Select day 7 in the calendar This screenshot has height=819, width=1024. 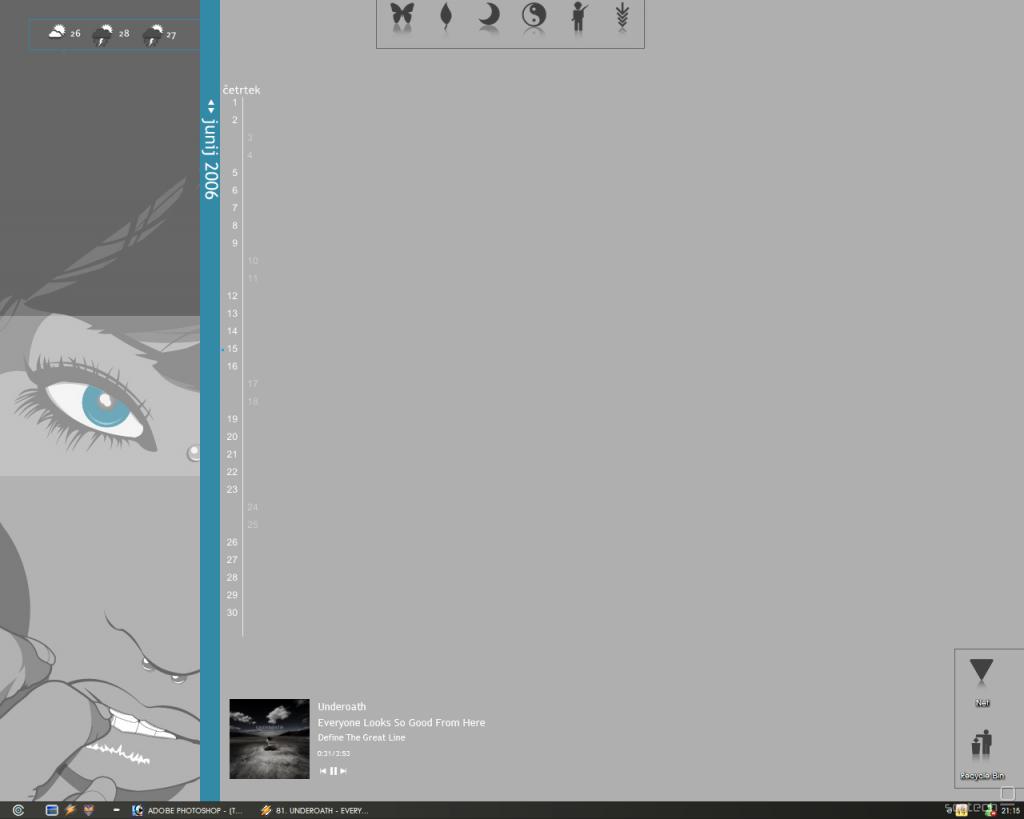(234, 208)
